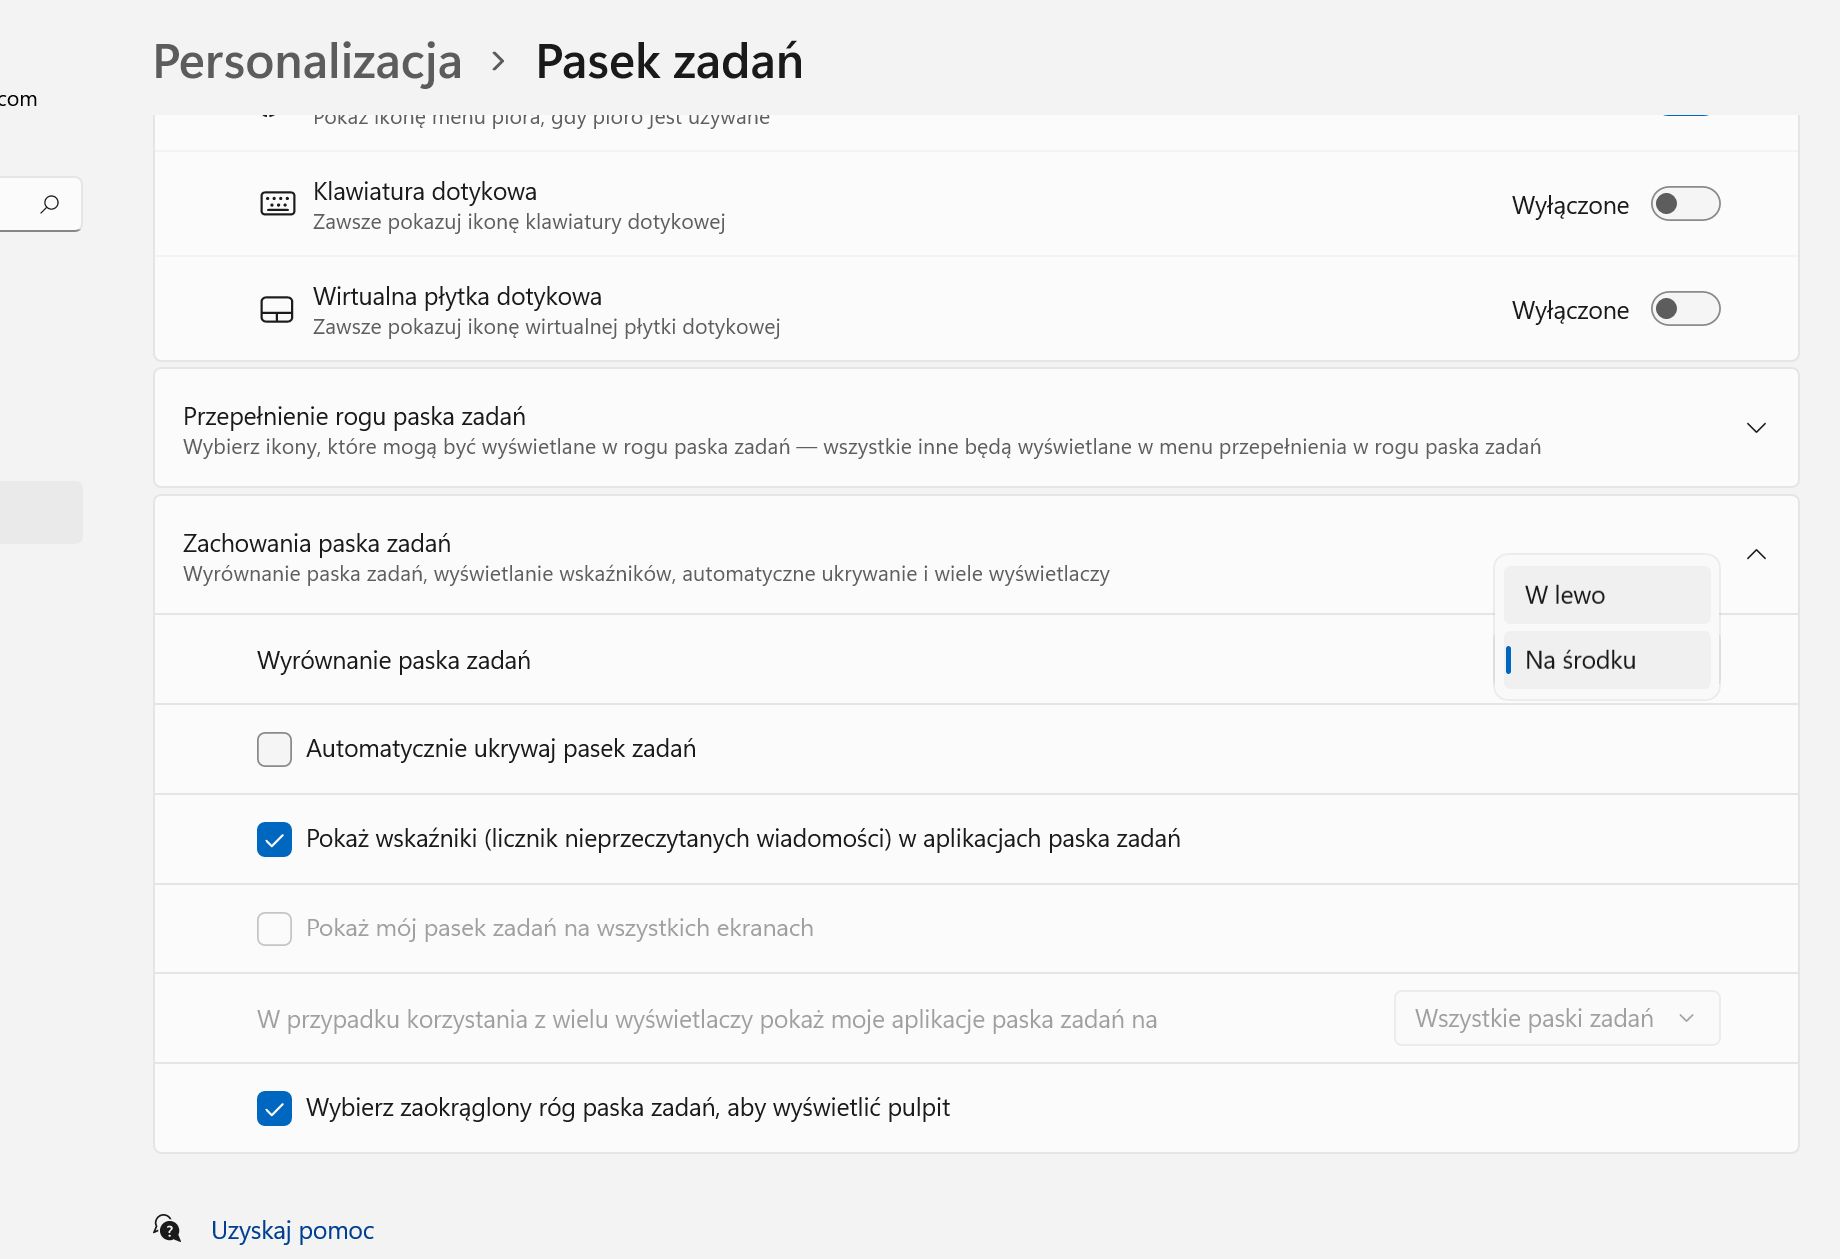
Task: Uncheck Wybierz zaokrąglony róg paska zadań
Action: 274,1108
